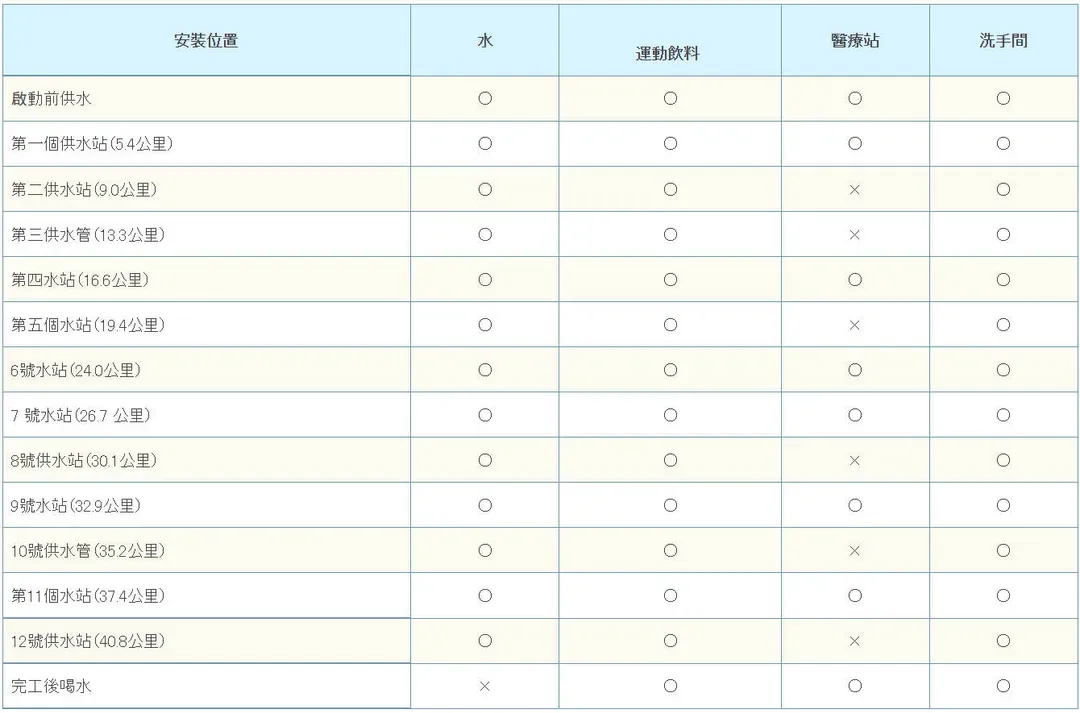Screen dimensions: 1080x713
Task: Click 醫療站 cross in 第三供水管 (13.3公里) row
Action: (854, 235)
